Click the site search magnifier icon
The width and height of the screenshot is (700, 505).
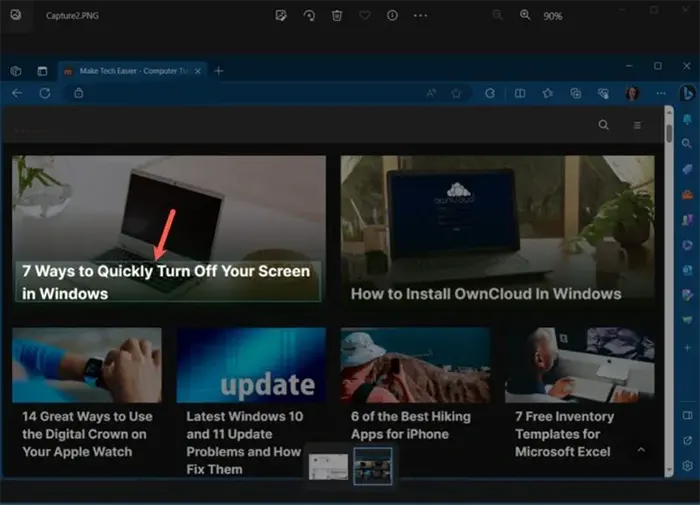(x=603, y=125)
